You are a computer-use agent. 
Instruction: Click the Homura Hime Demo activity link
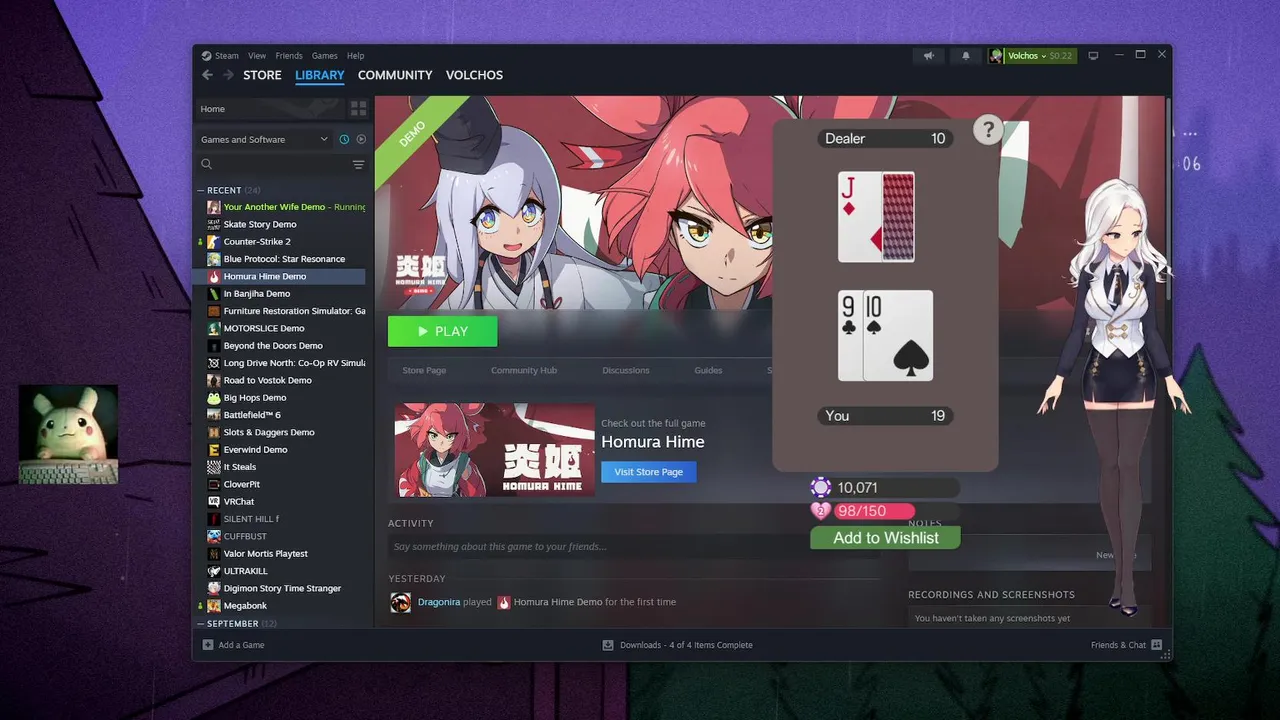(558, 602)
